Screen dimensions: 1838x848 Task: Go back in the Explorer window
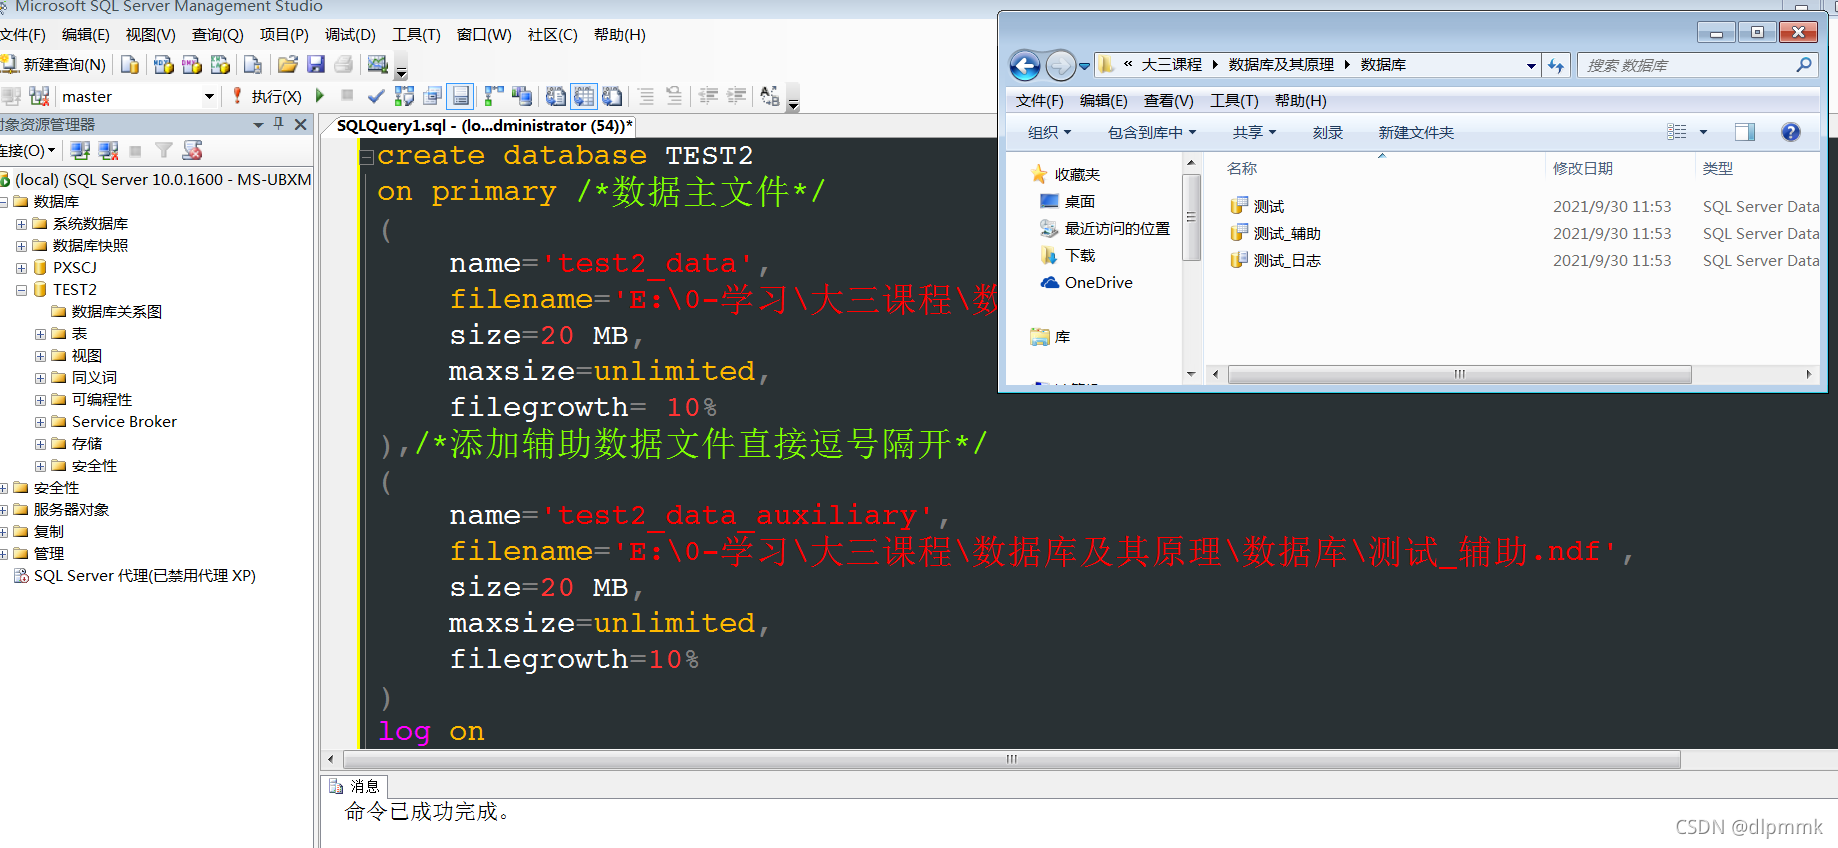1025,66
